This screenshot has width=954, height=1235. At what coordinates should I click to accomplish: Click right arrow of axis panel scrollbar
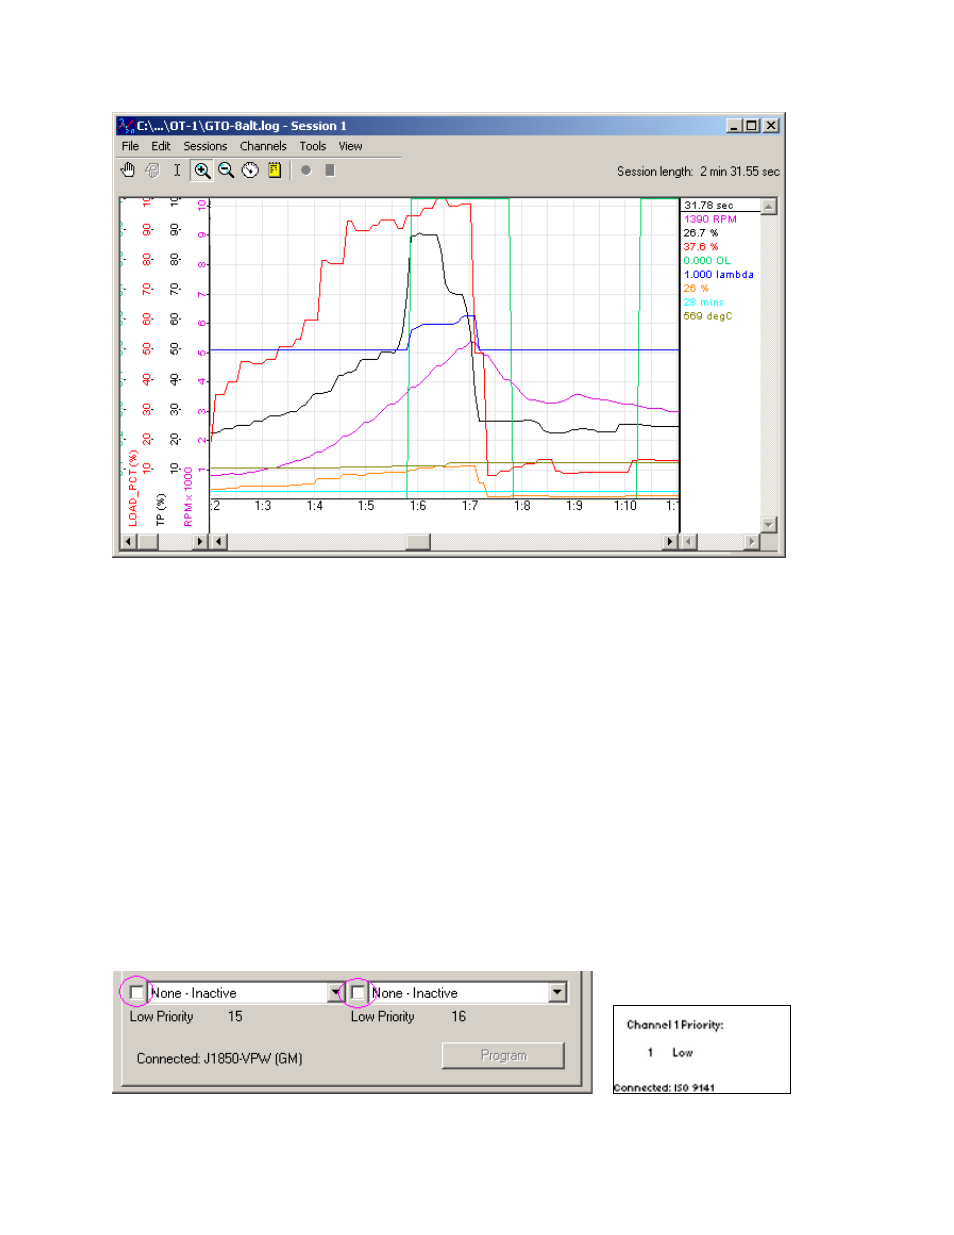point(200,542)
